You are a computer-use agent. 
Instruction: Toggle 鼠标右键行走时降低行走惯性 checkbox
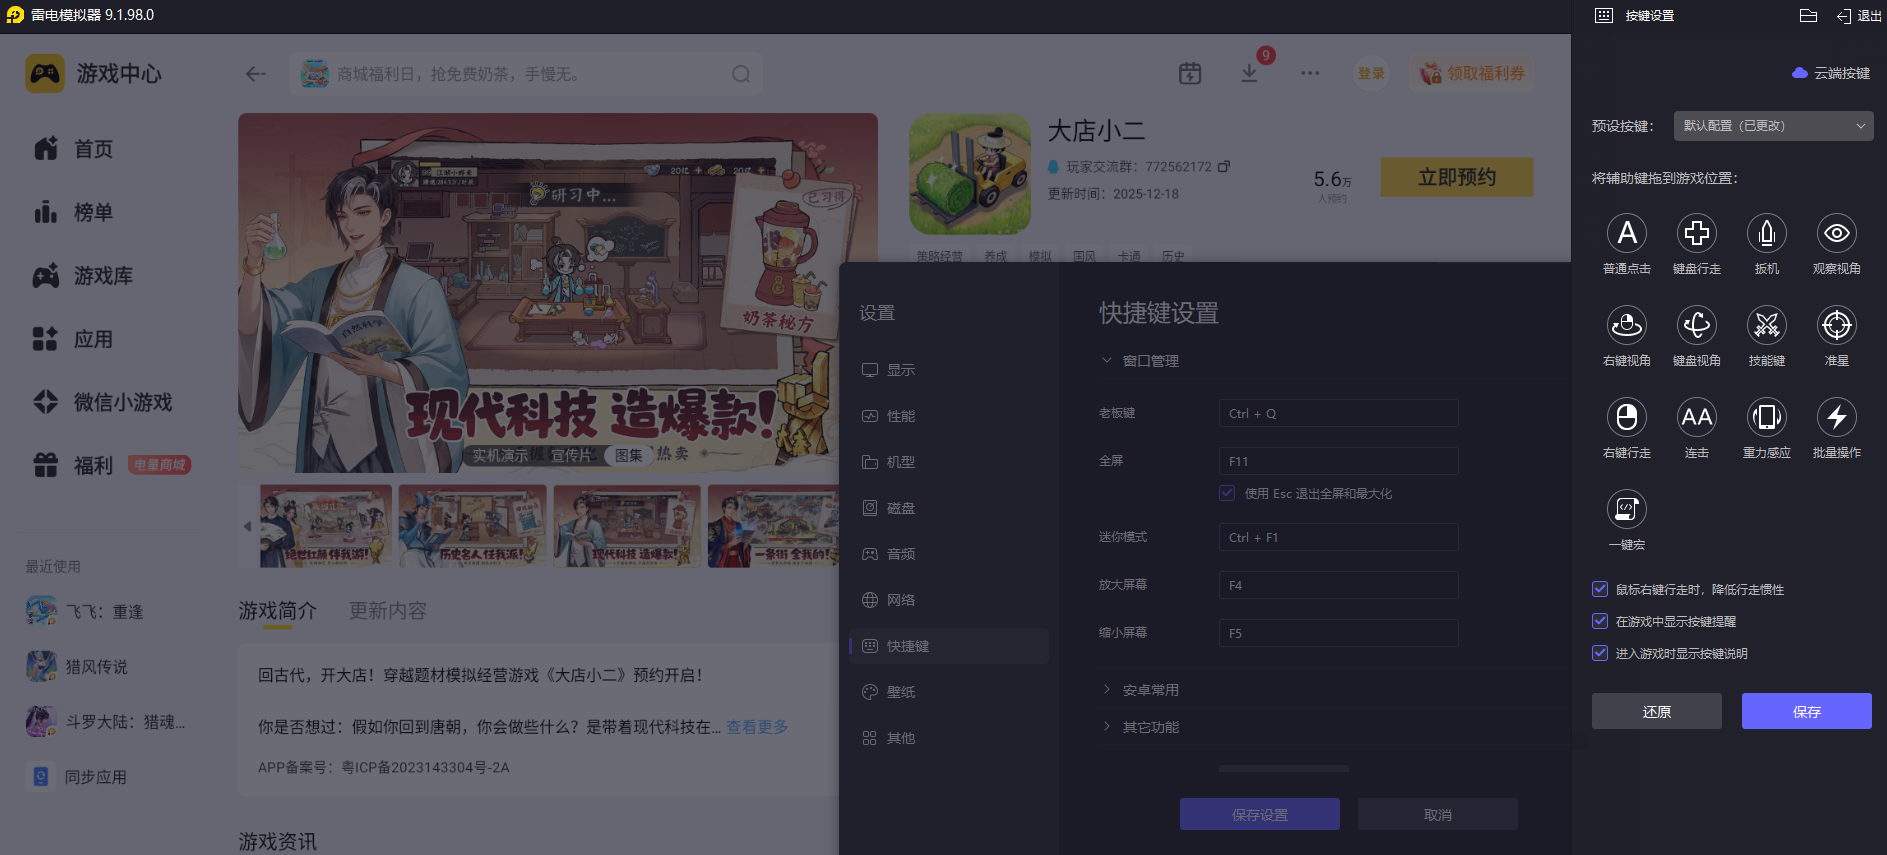point(1600,589)
